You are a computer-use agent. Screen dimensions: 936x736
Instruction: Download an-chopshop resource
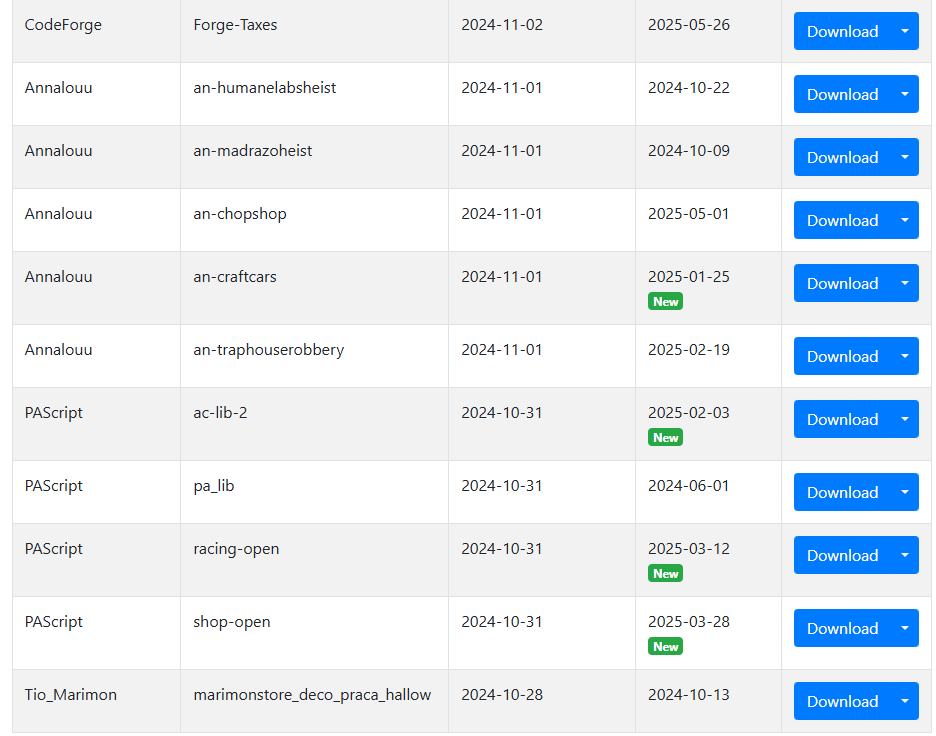click(x=842, y=220)
